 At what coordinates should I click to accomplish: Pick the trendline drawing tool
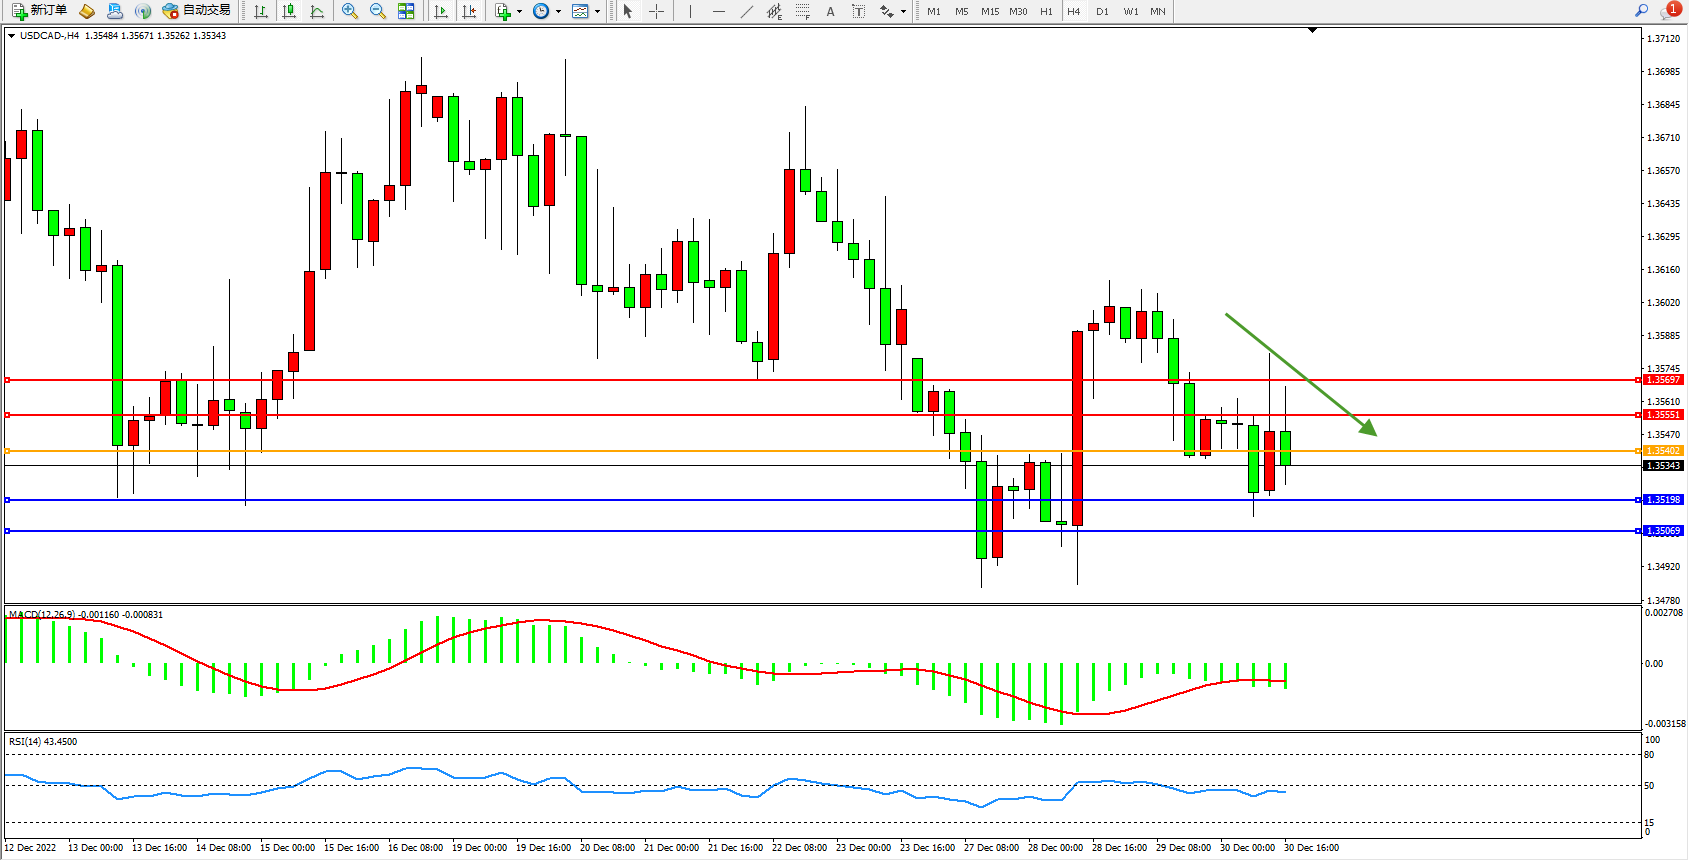(747, 11)
